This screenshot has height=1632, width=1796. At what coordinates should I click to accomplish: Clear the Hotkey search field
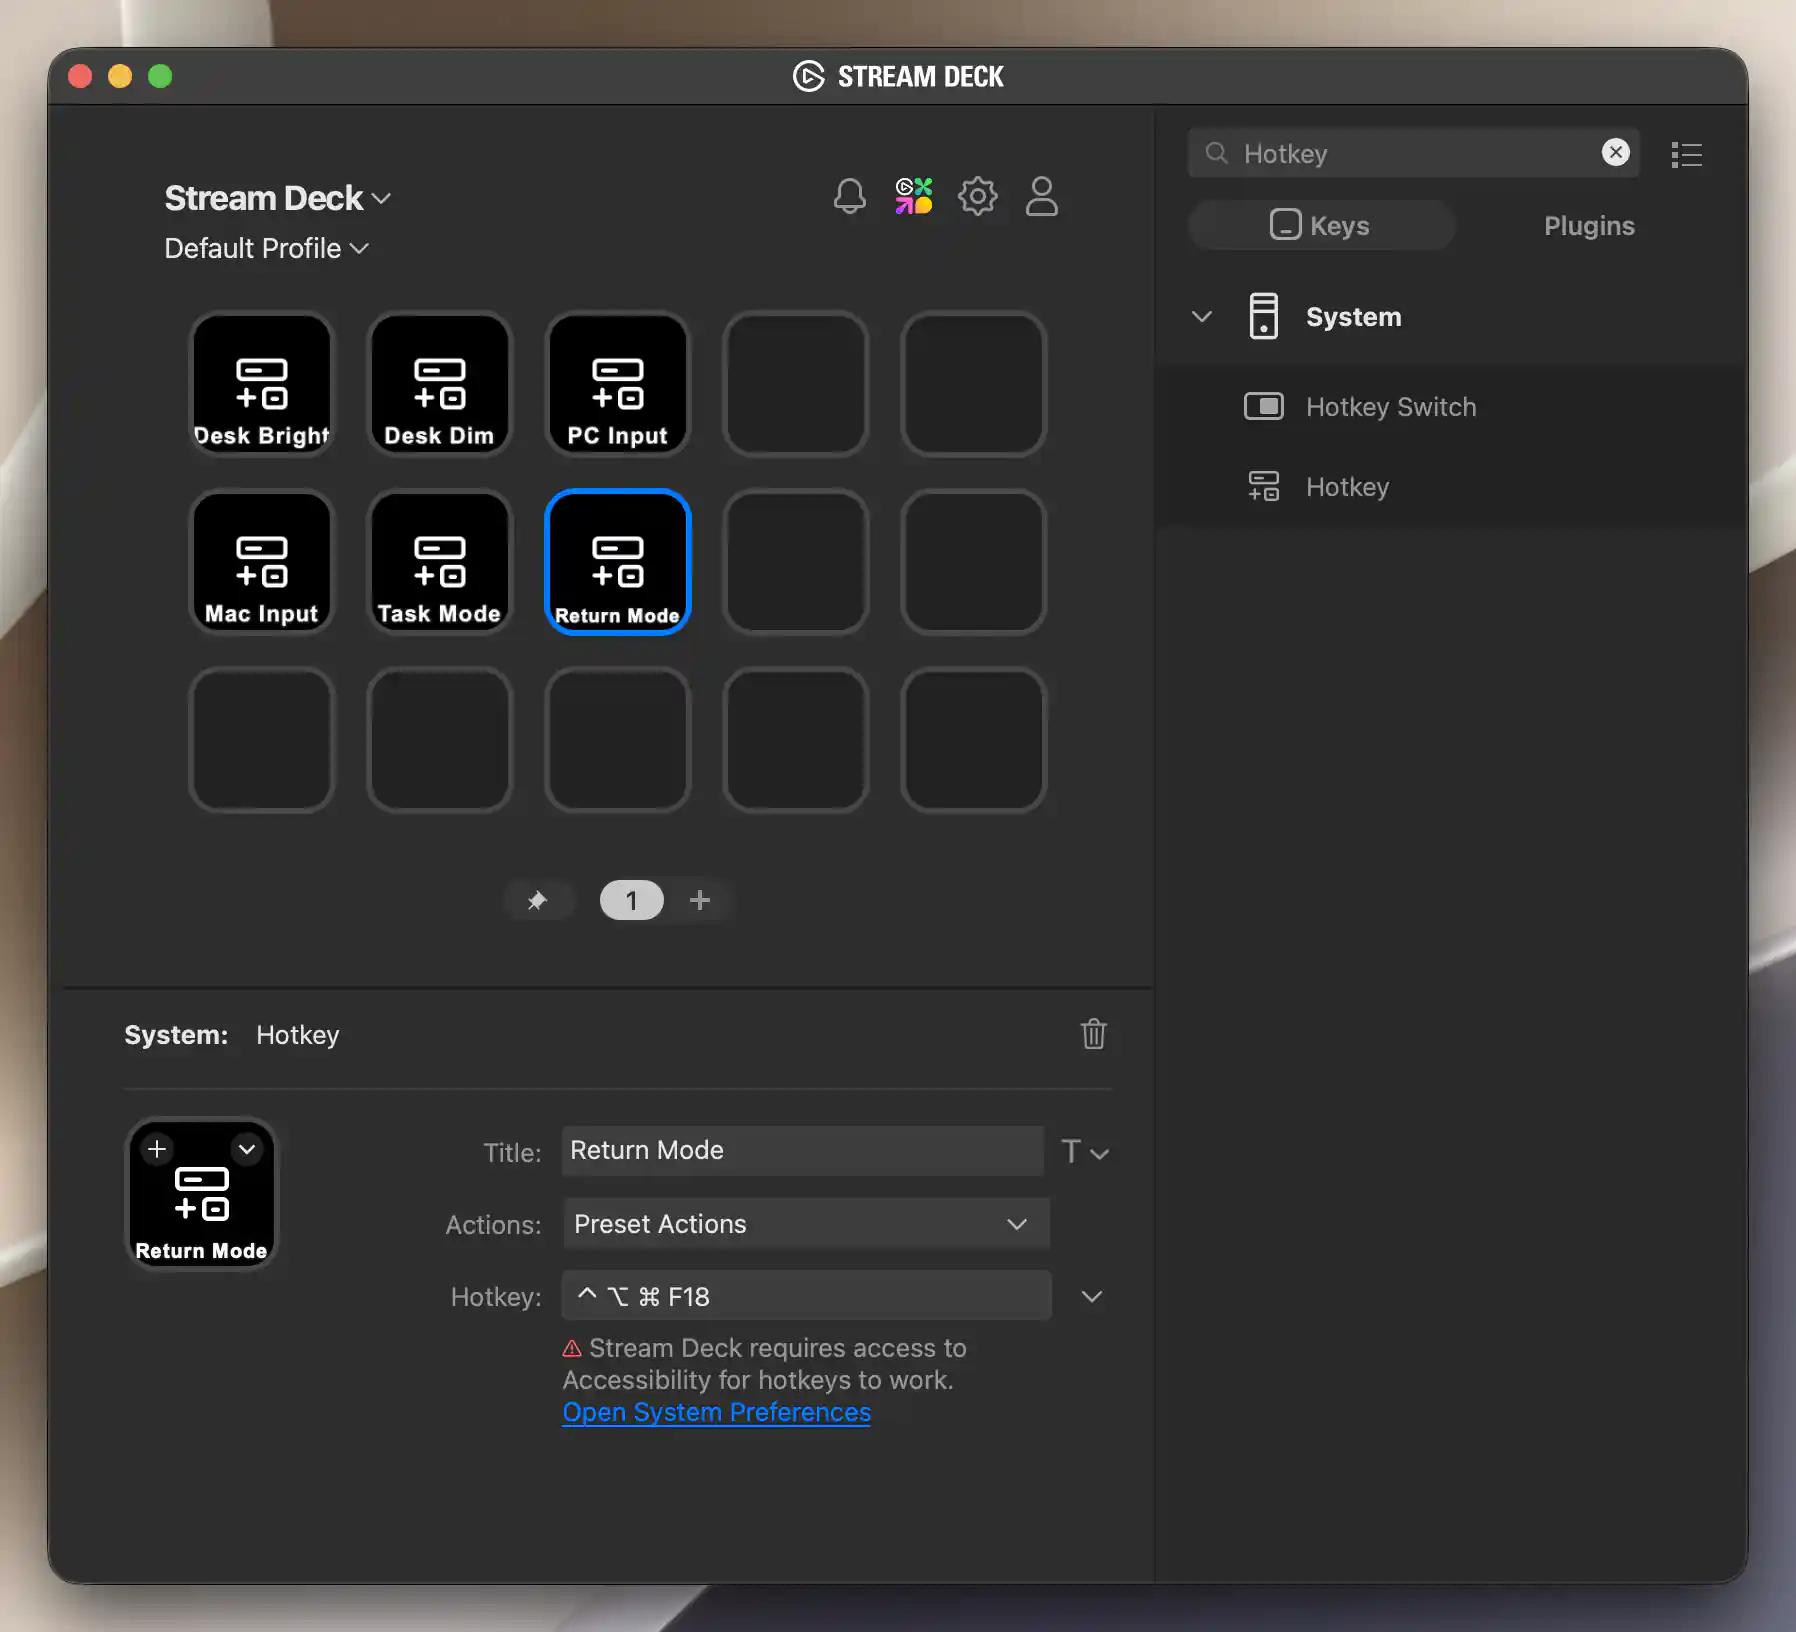[1615, 152]
